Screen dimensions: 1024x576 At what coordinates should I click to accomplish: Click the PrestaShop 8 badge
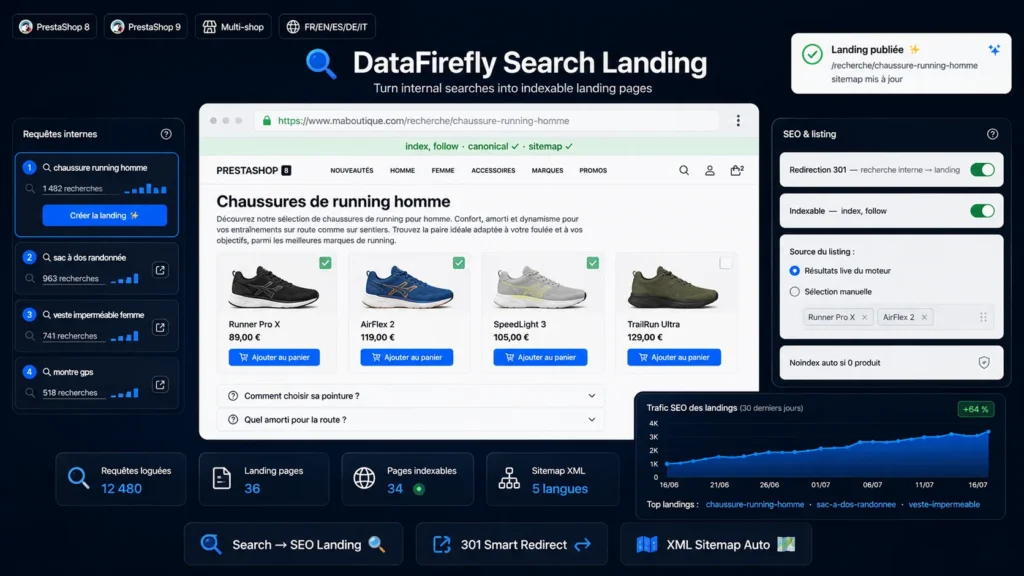pyautogui.click(x=54, y=27)
